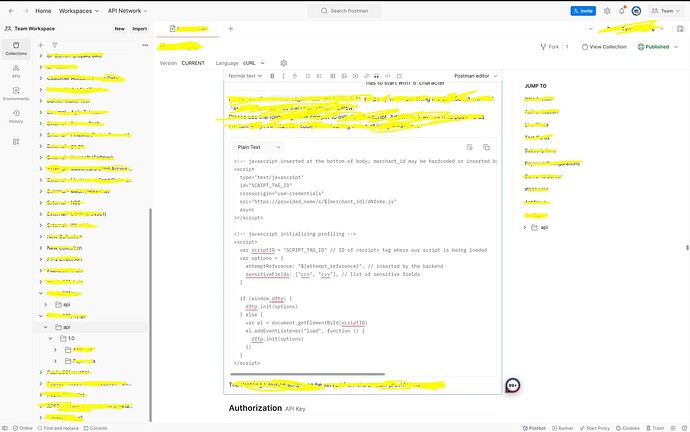The height and width of the screenshot is (432, 690).
Task: Click Start Proxy in status bar
Action: pos(595,428)
